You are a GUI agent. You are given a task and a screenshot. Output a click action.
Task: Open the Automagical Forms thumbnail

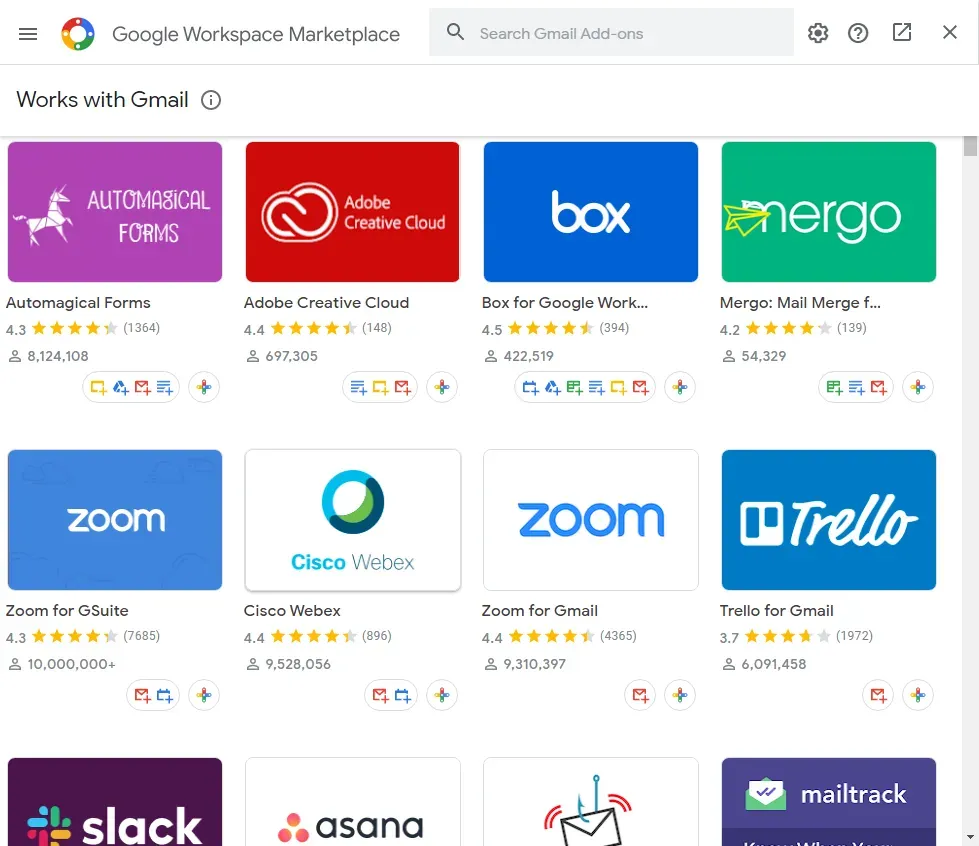click(115, 212)
